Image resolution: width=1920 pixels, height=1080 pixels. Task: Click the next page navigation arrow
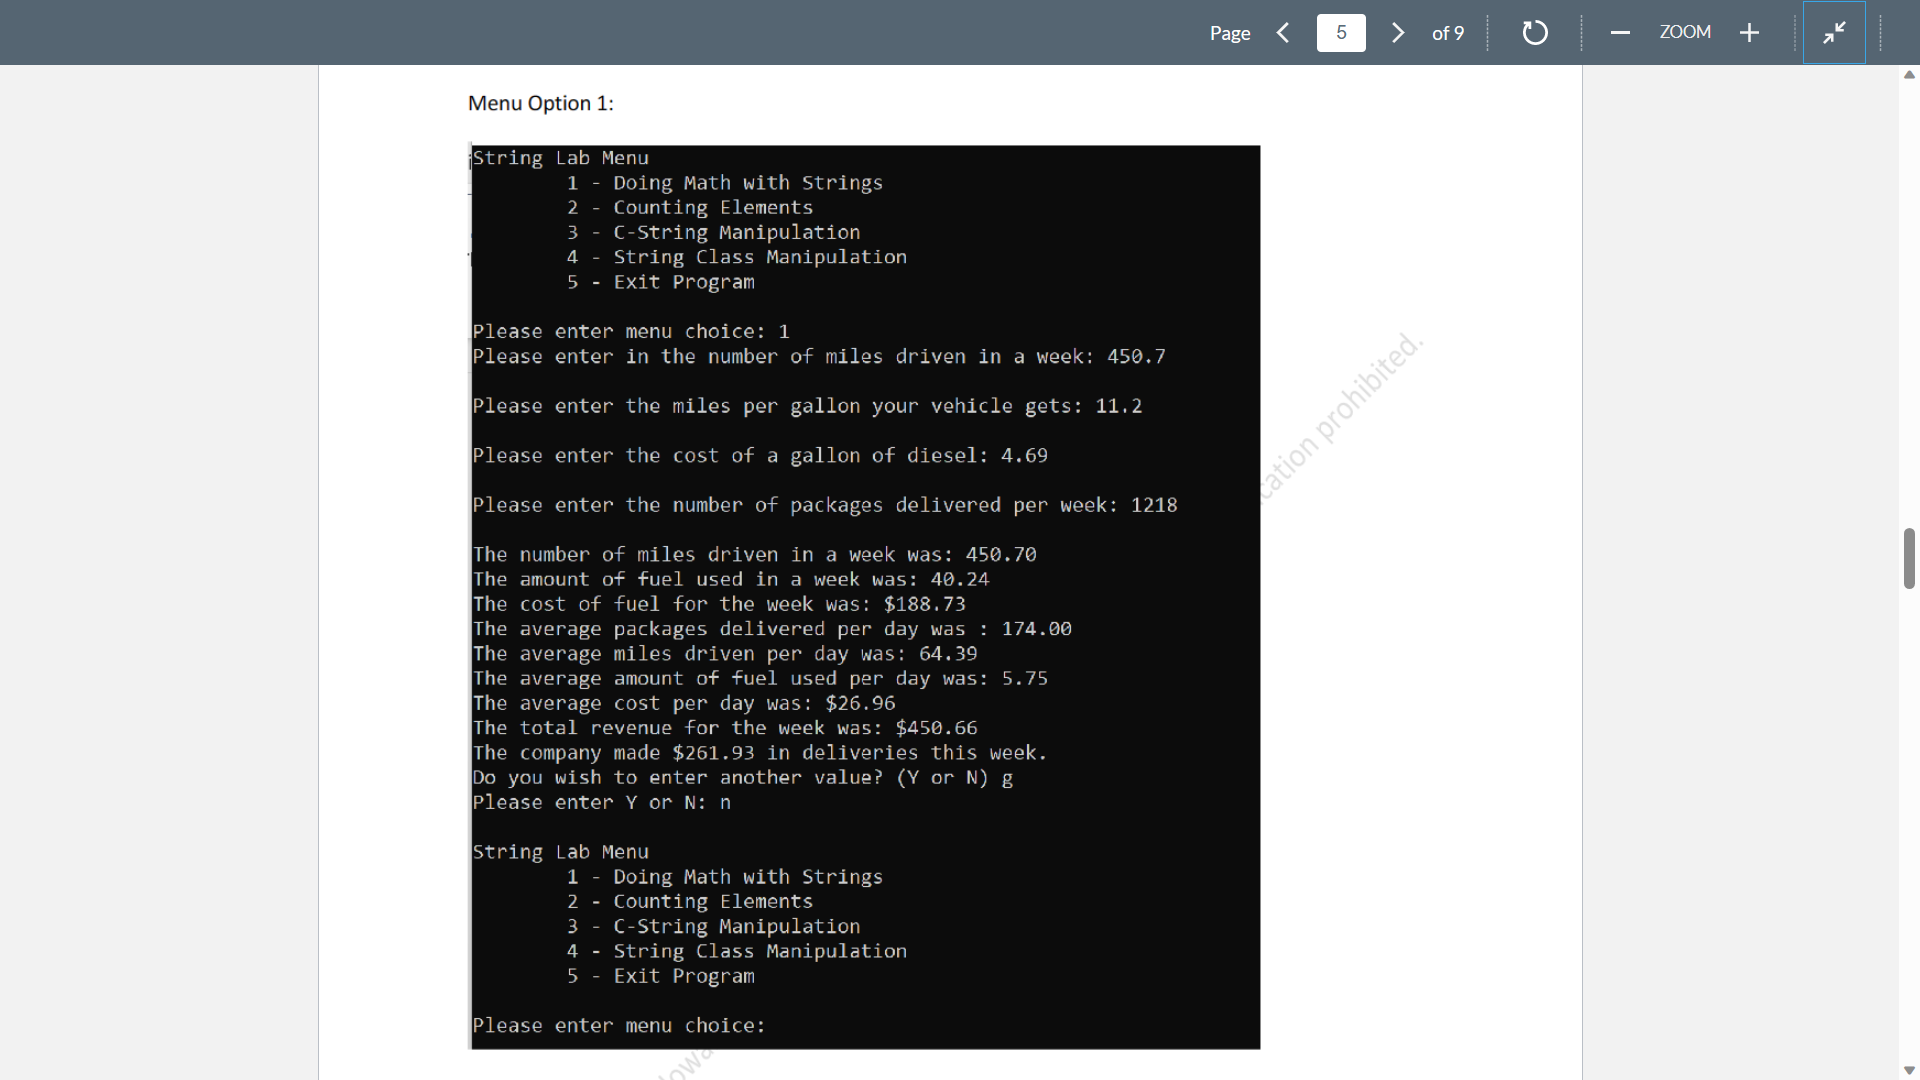[x=1396, y=32]
